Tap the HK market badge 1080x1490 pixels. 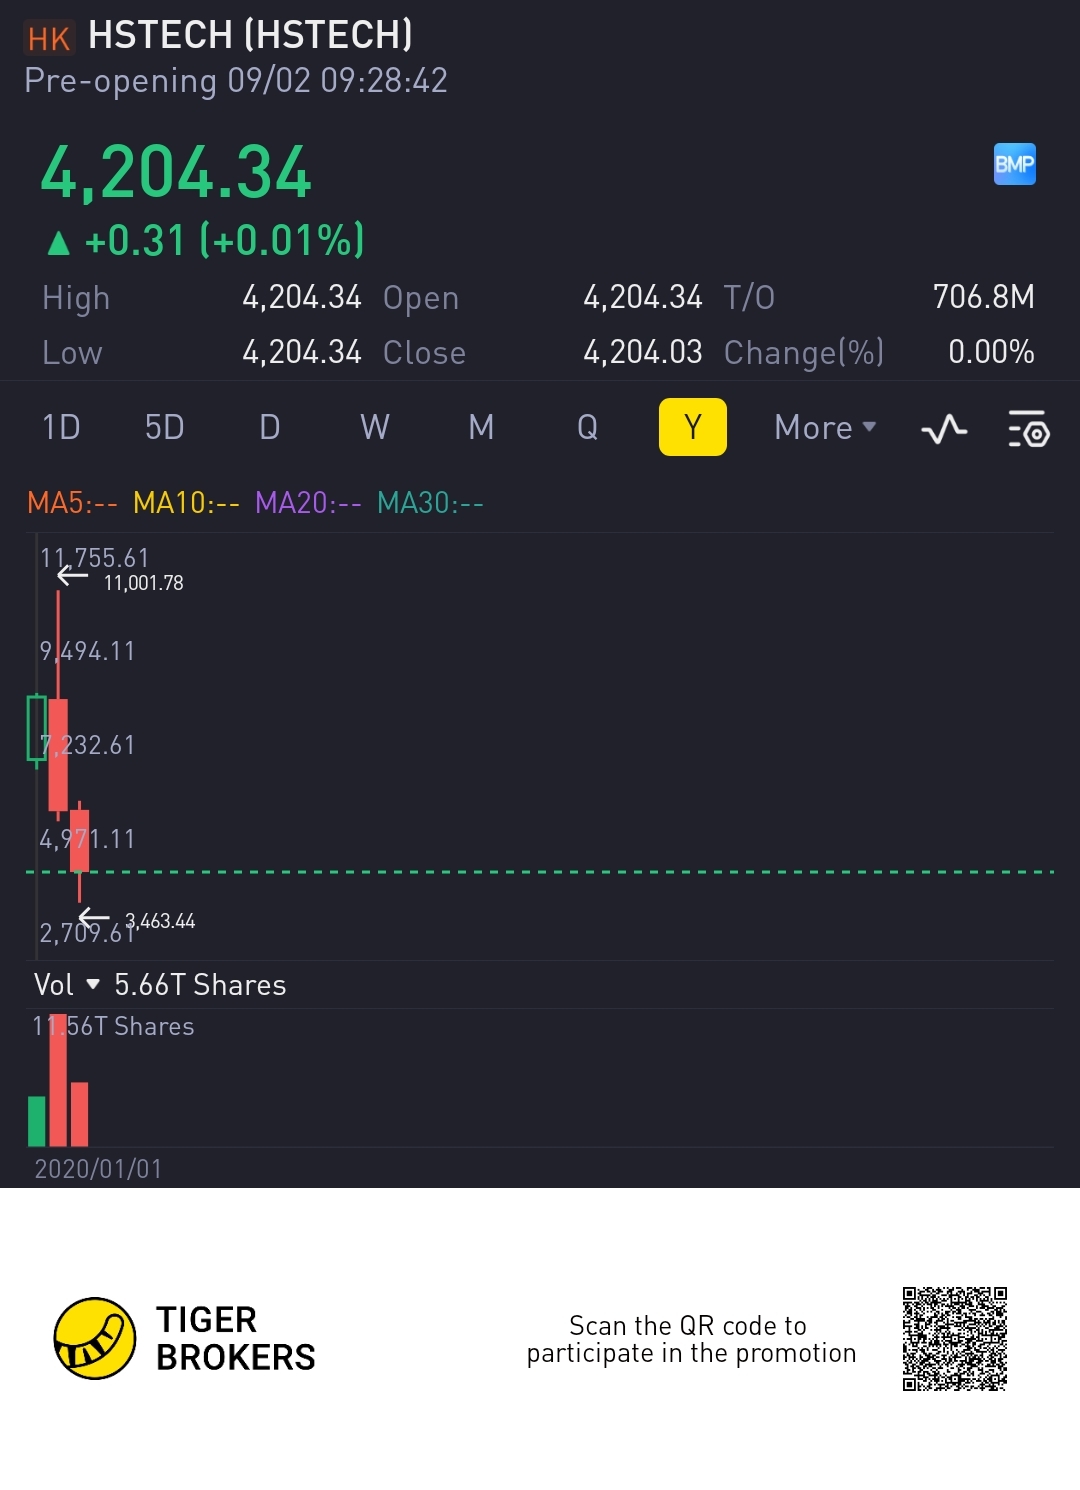pyautogui.click(x=48, y=38)
